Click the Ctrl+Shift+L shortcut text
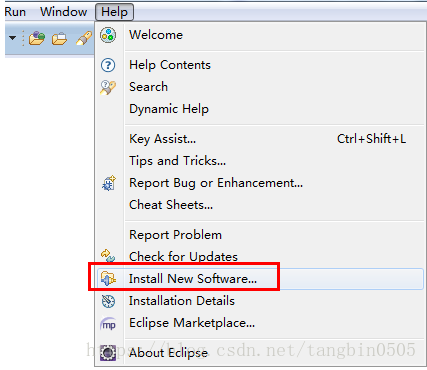This screenshot has height=370, width=427. point(371,139)
